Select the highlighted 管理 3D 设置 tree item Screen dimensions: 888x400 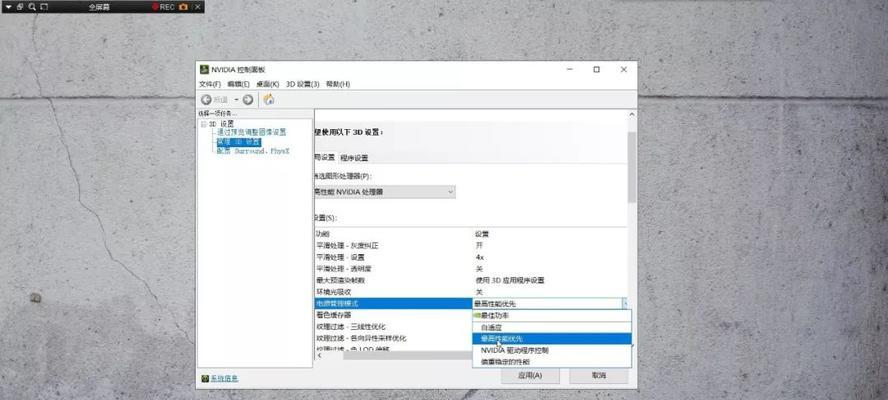coord(238,142)
